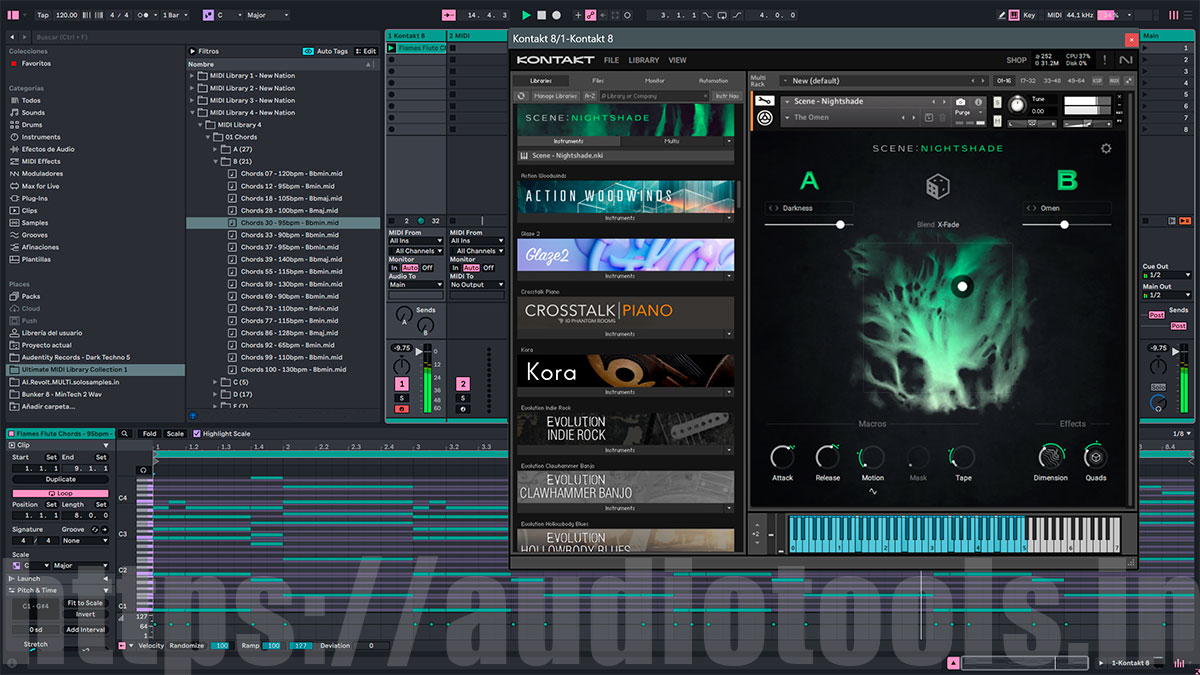Switch to Kontakt Automation tab
The image size is (1200, 675).
click(x=713, y=80)
